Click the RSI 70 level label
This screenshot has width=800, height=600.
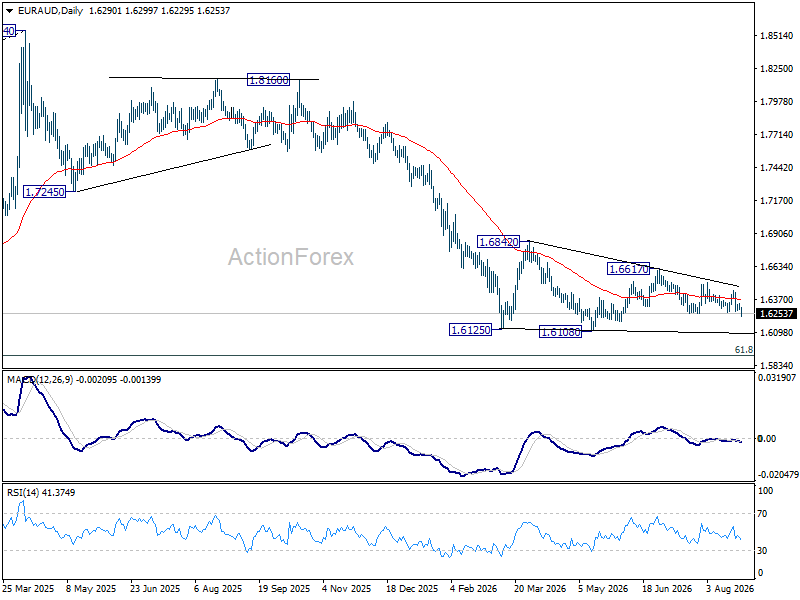(762, 514)
